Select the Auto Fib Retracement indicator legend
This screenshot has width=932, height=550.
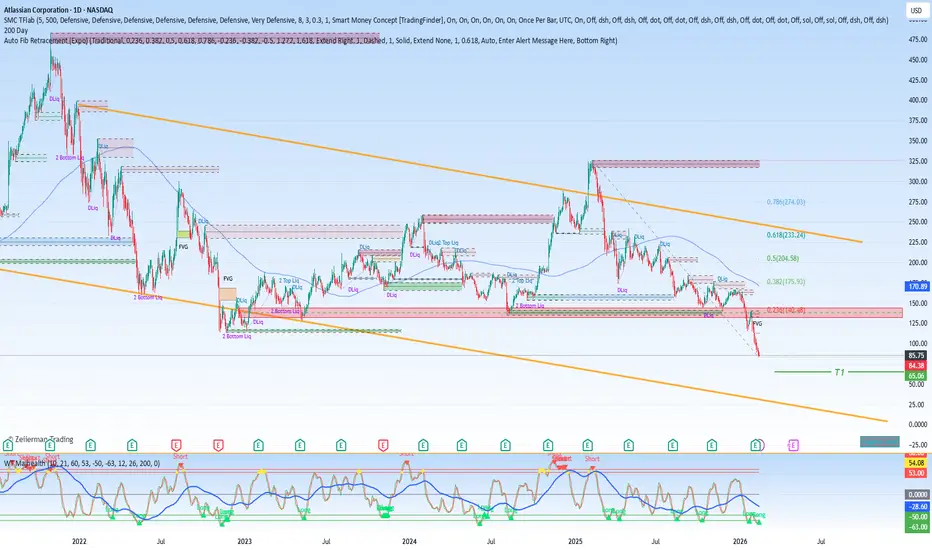click(x=310, y=40)
